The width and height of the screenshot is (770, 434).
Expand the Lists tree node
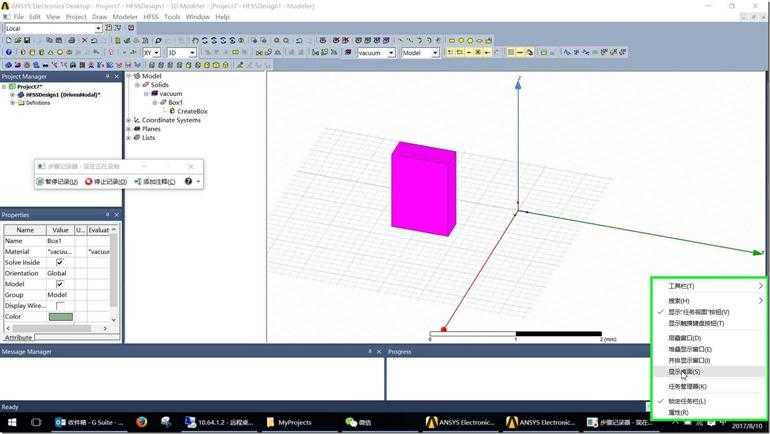pyautogui.click(x=129, y=138)
